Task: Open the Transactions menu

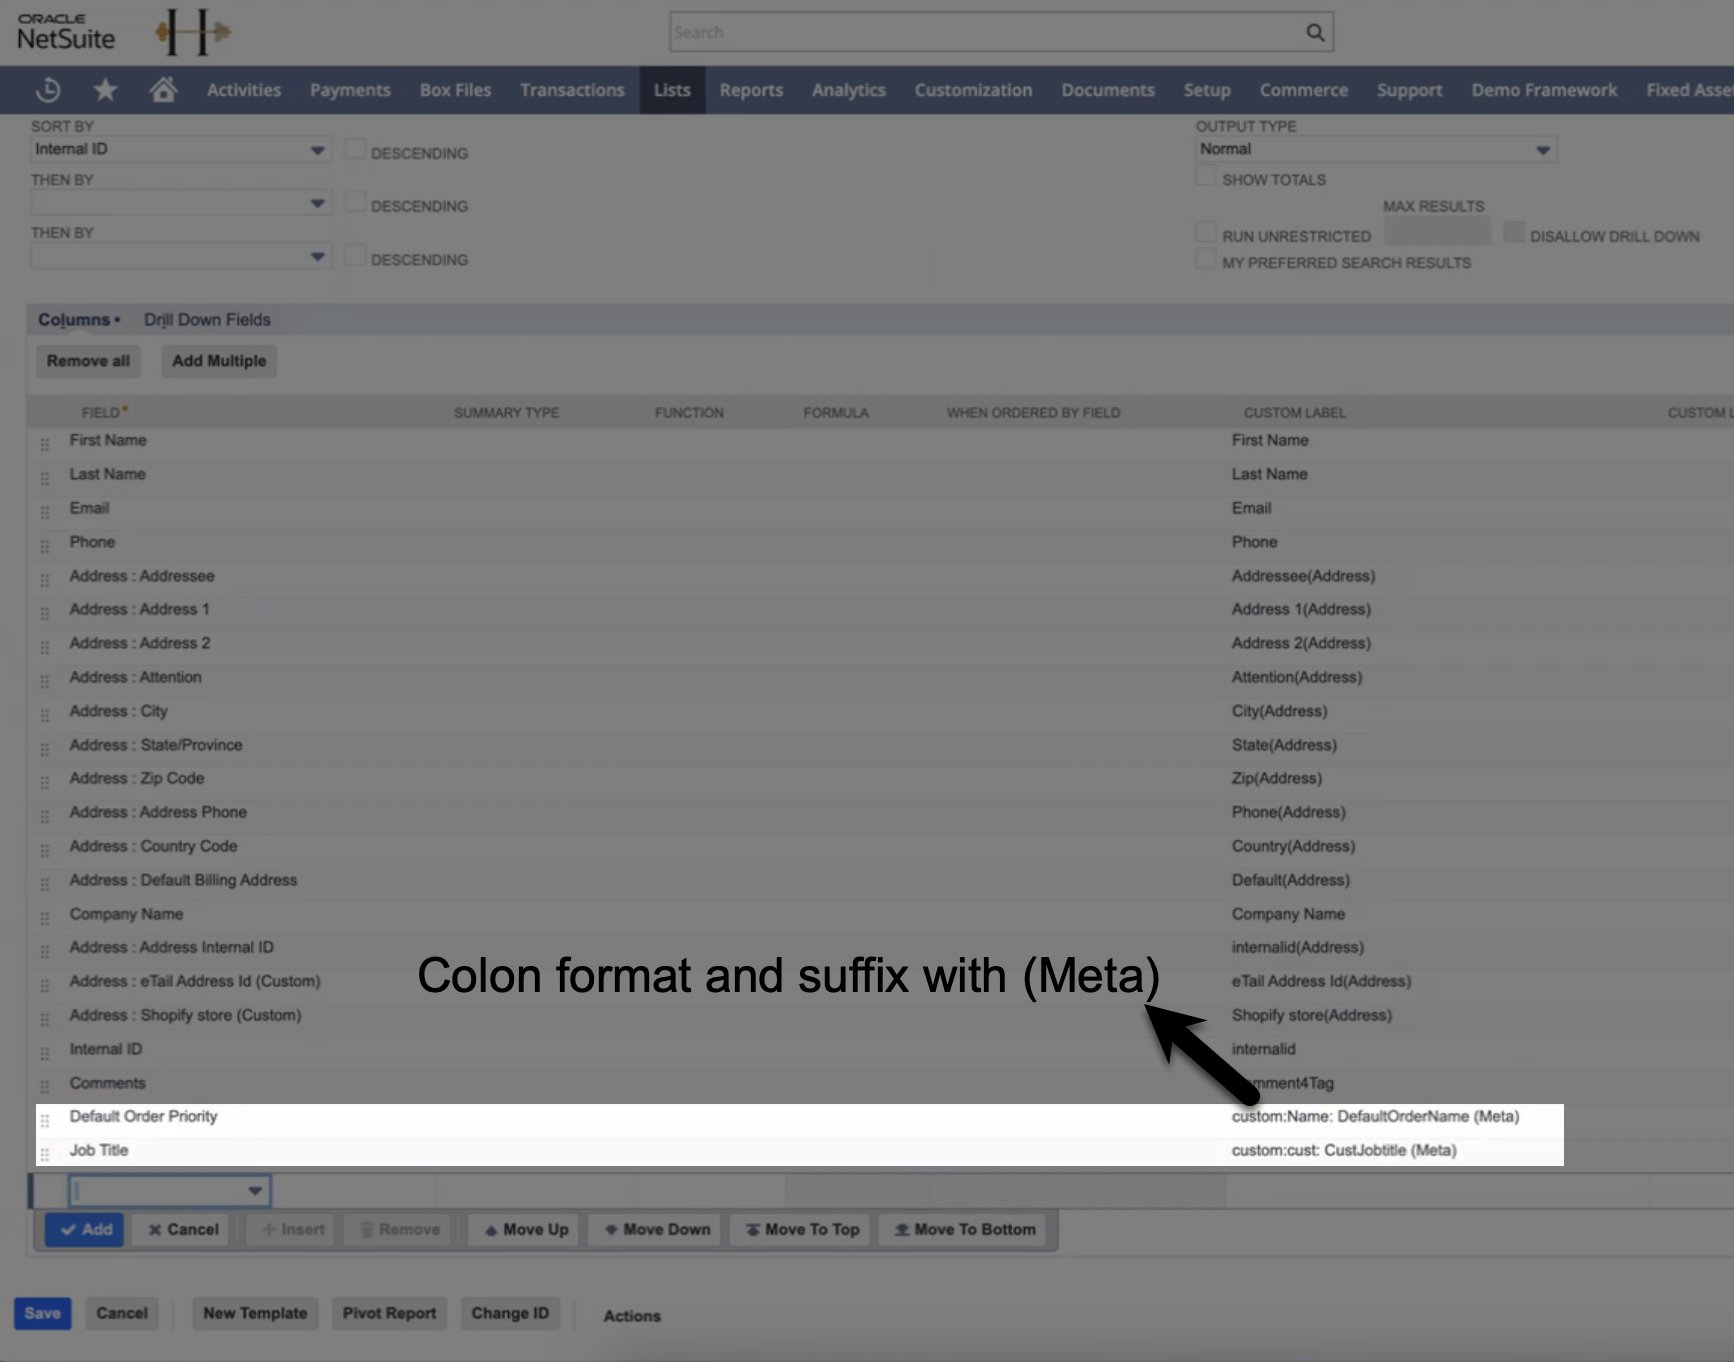Action: 572,90
